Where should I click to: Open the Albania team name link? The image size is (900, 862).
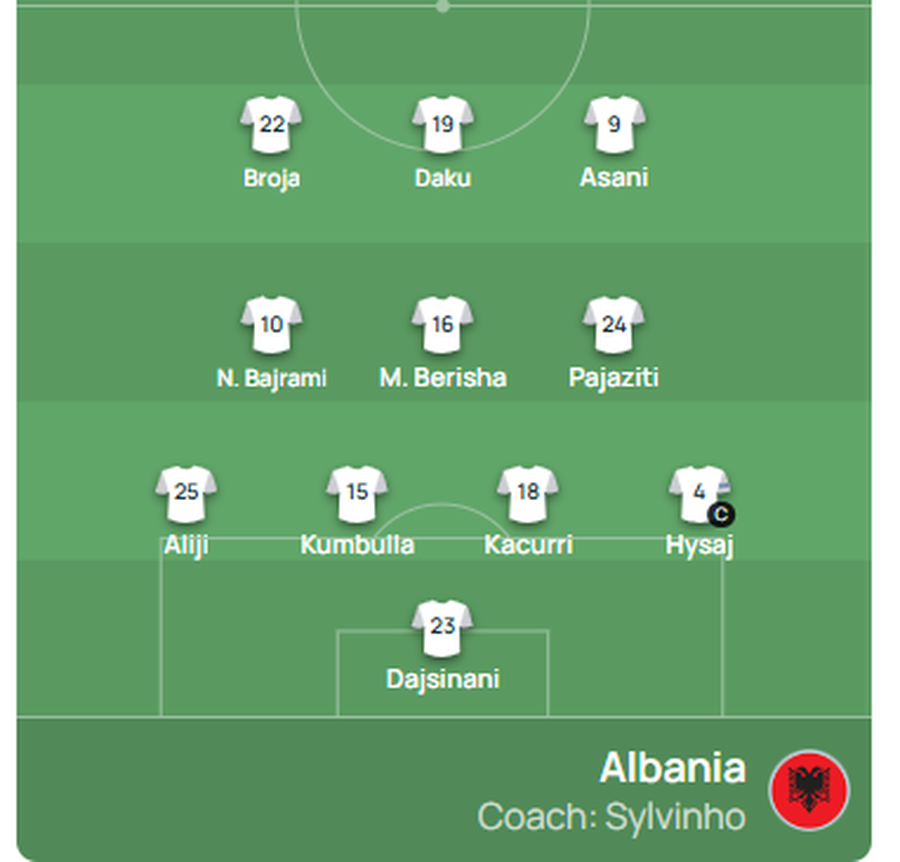(673, 768)
